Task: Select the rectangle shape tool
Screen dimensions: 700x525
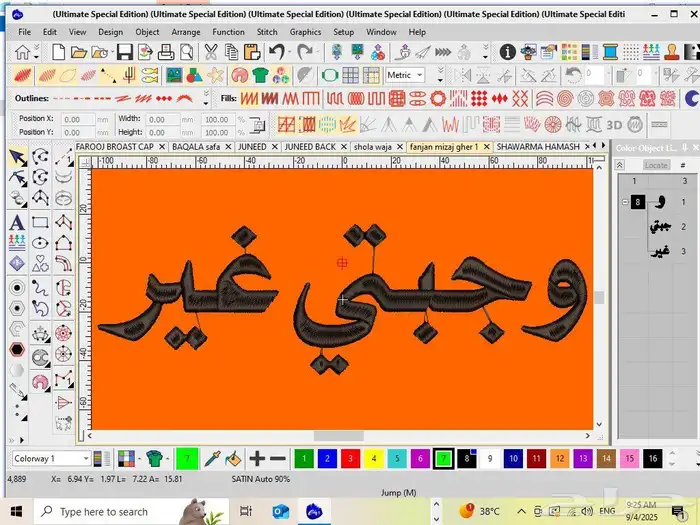Action: (40, 222)
